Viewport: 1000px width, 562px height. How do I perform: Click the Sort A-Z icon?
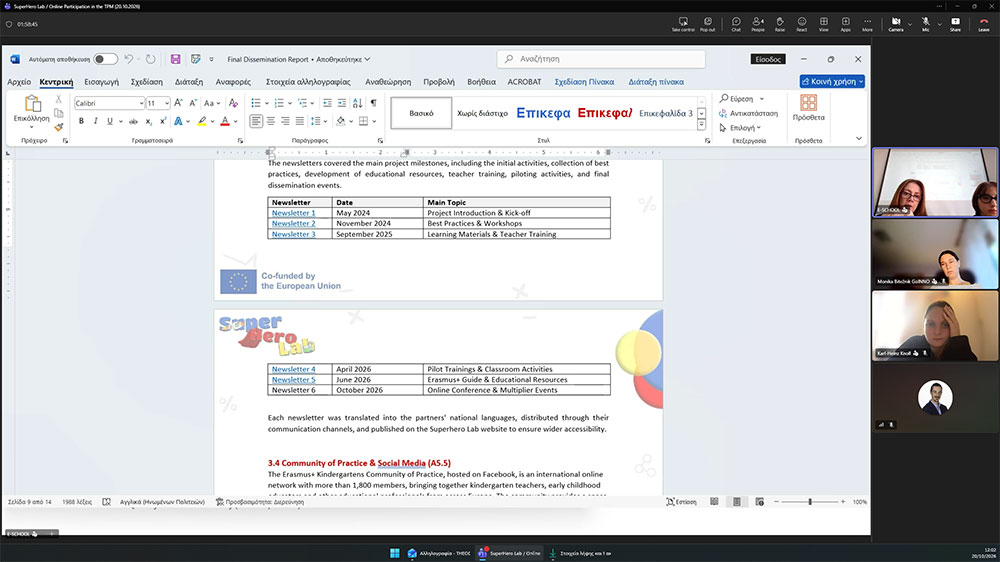coord(358,103)
